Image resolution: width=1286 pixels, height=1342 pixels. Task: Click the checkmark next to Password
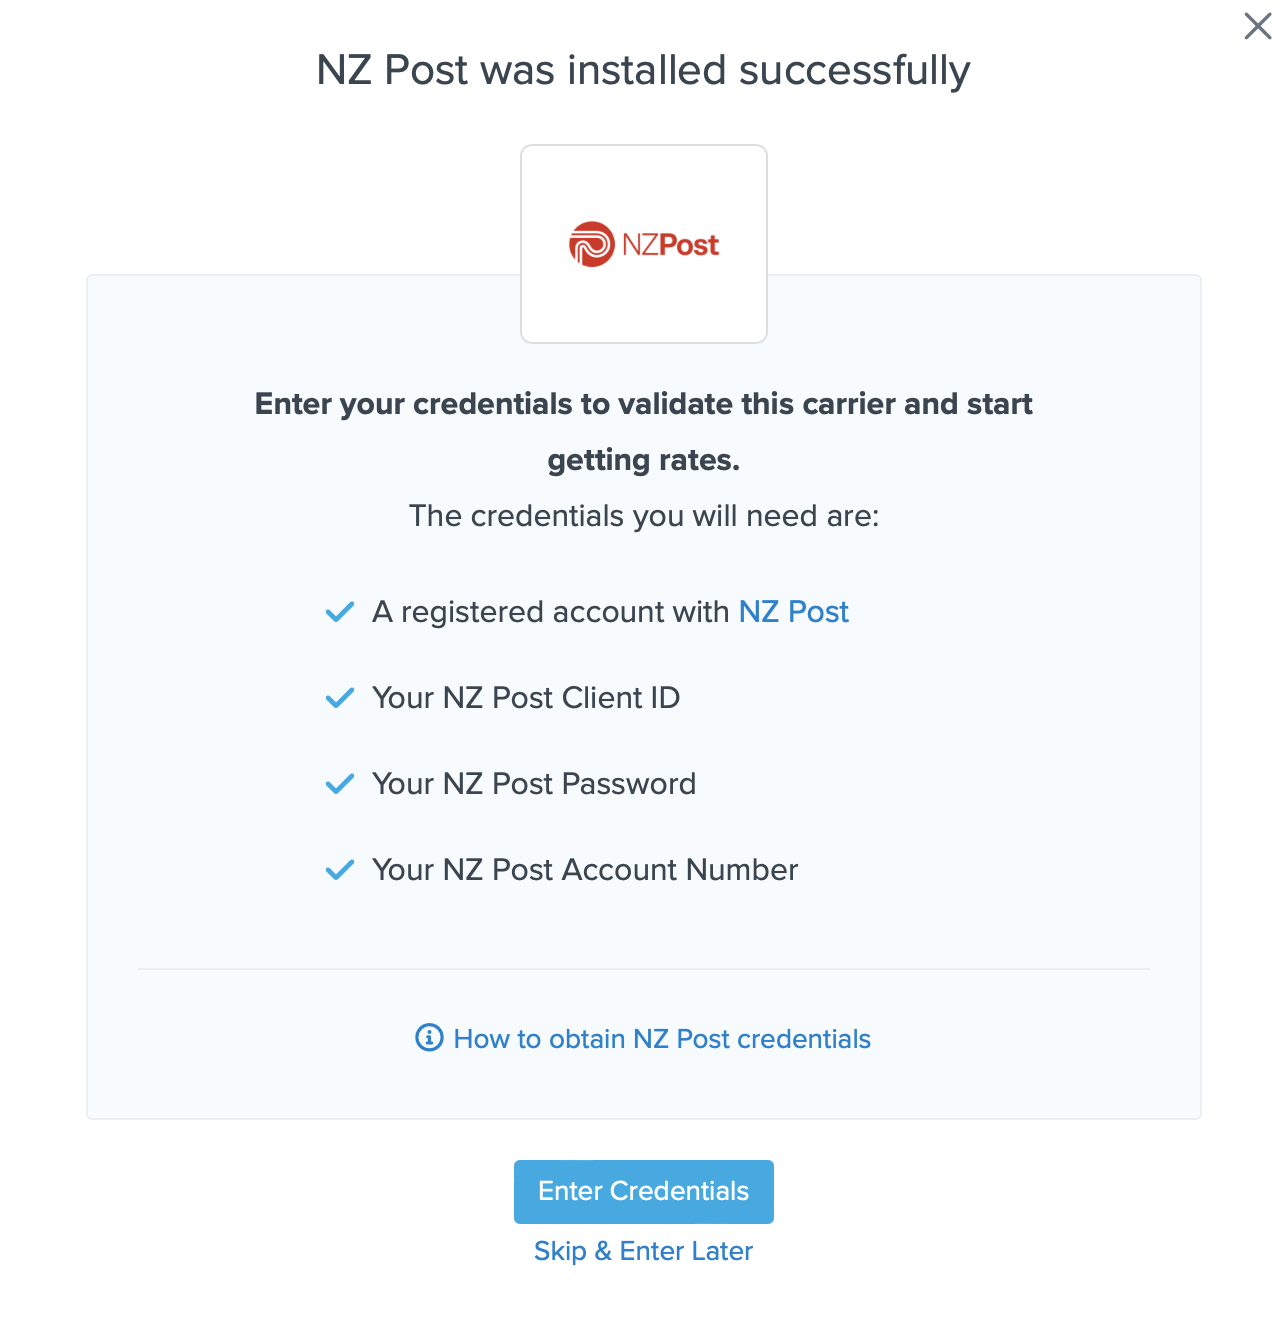coord(340,784)
